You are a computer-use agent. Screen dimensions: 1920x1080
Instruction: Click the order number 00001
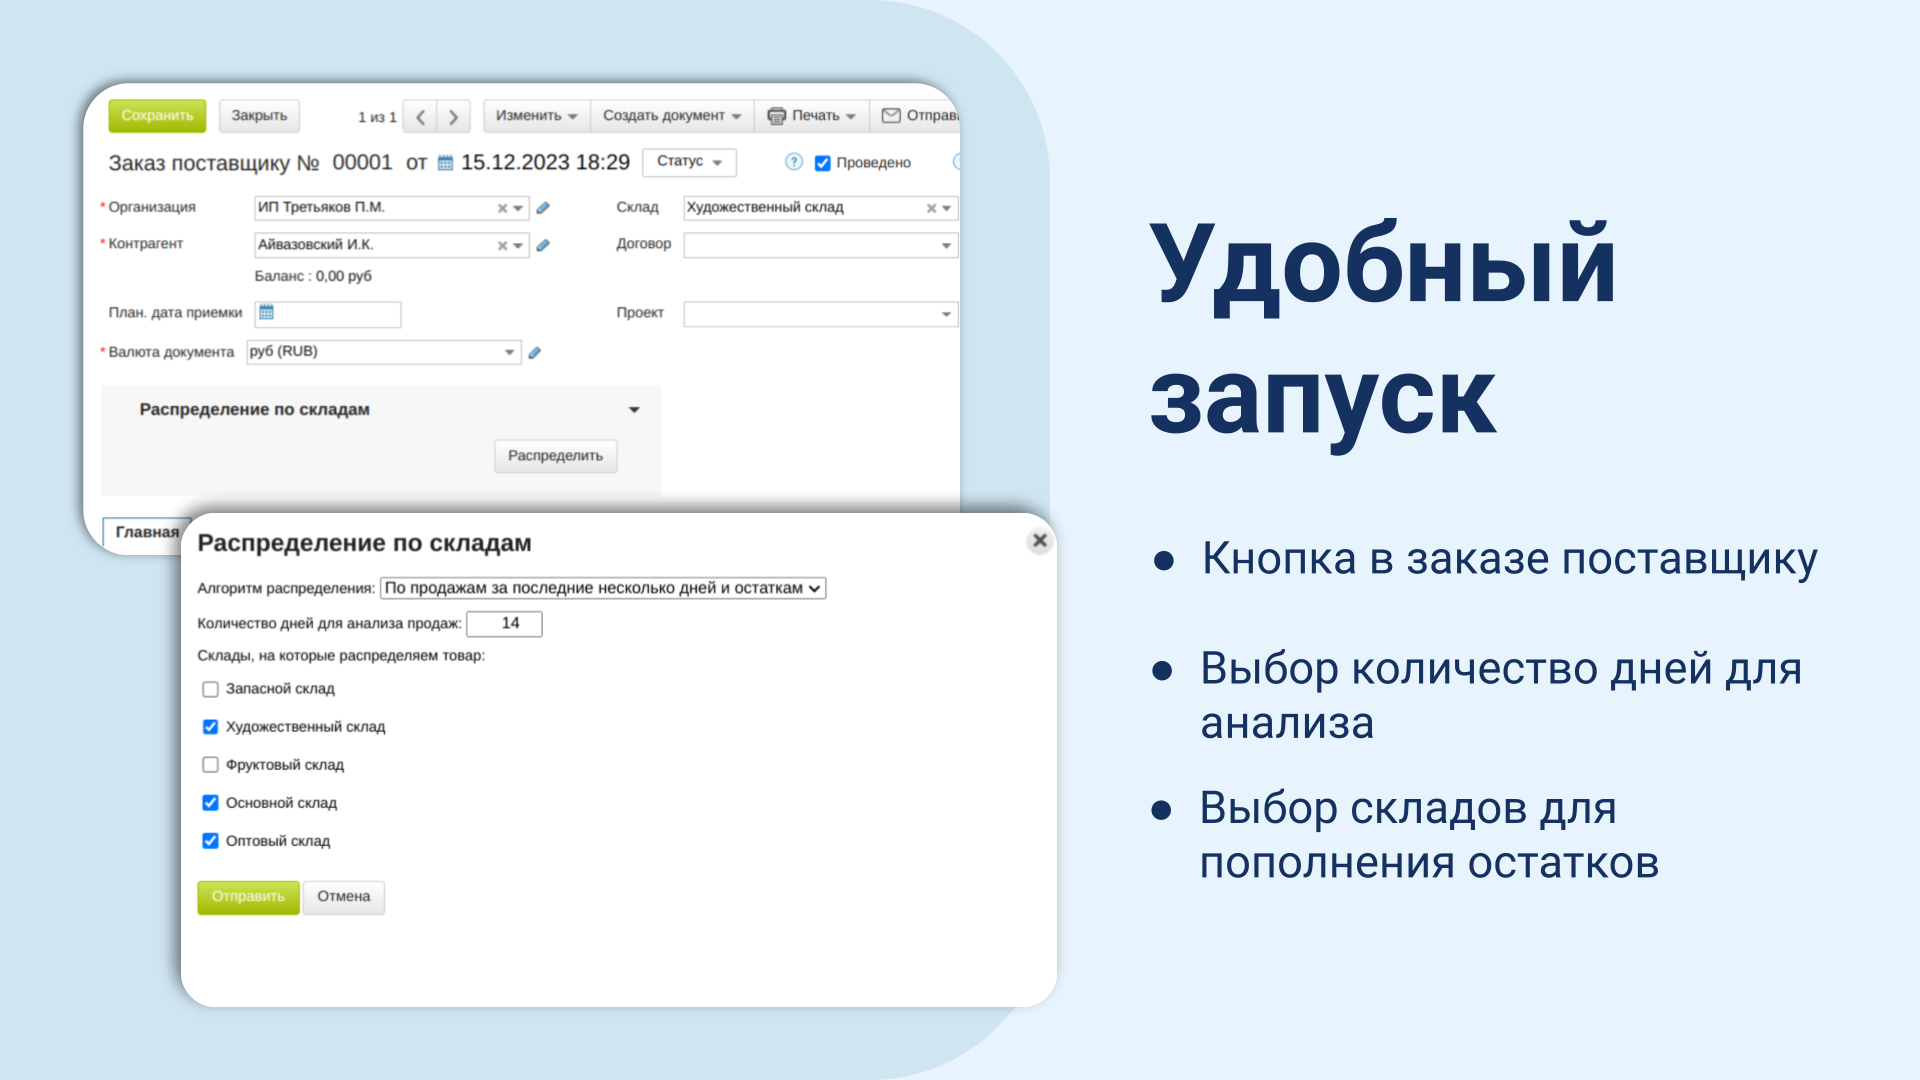coord(362,162)
